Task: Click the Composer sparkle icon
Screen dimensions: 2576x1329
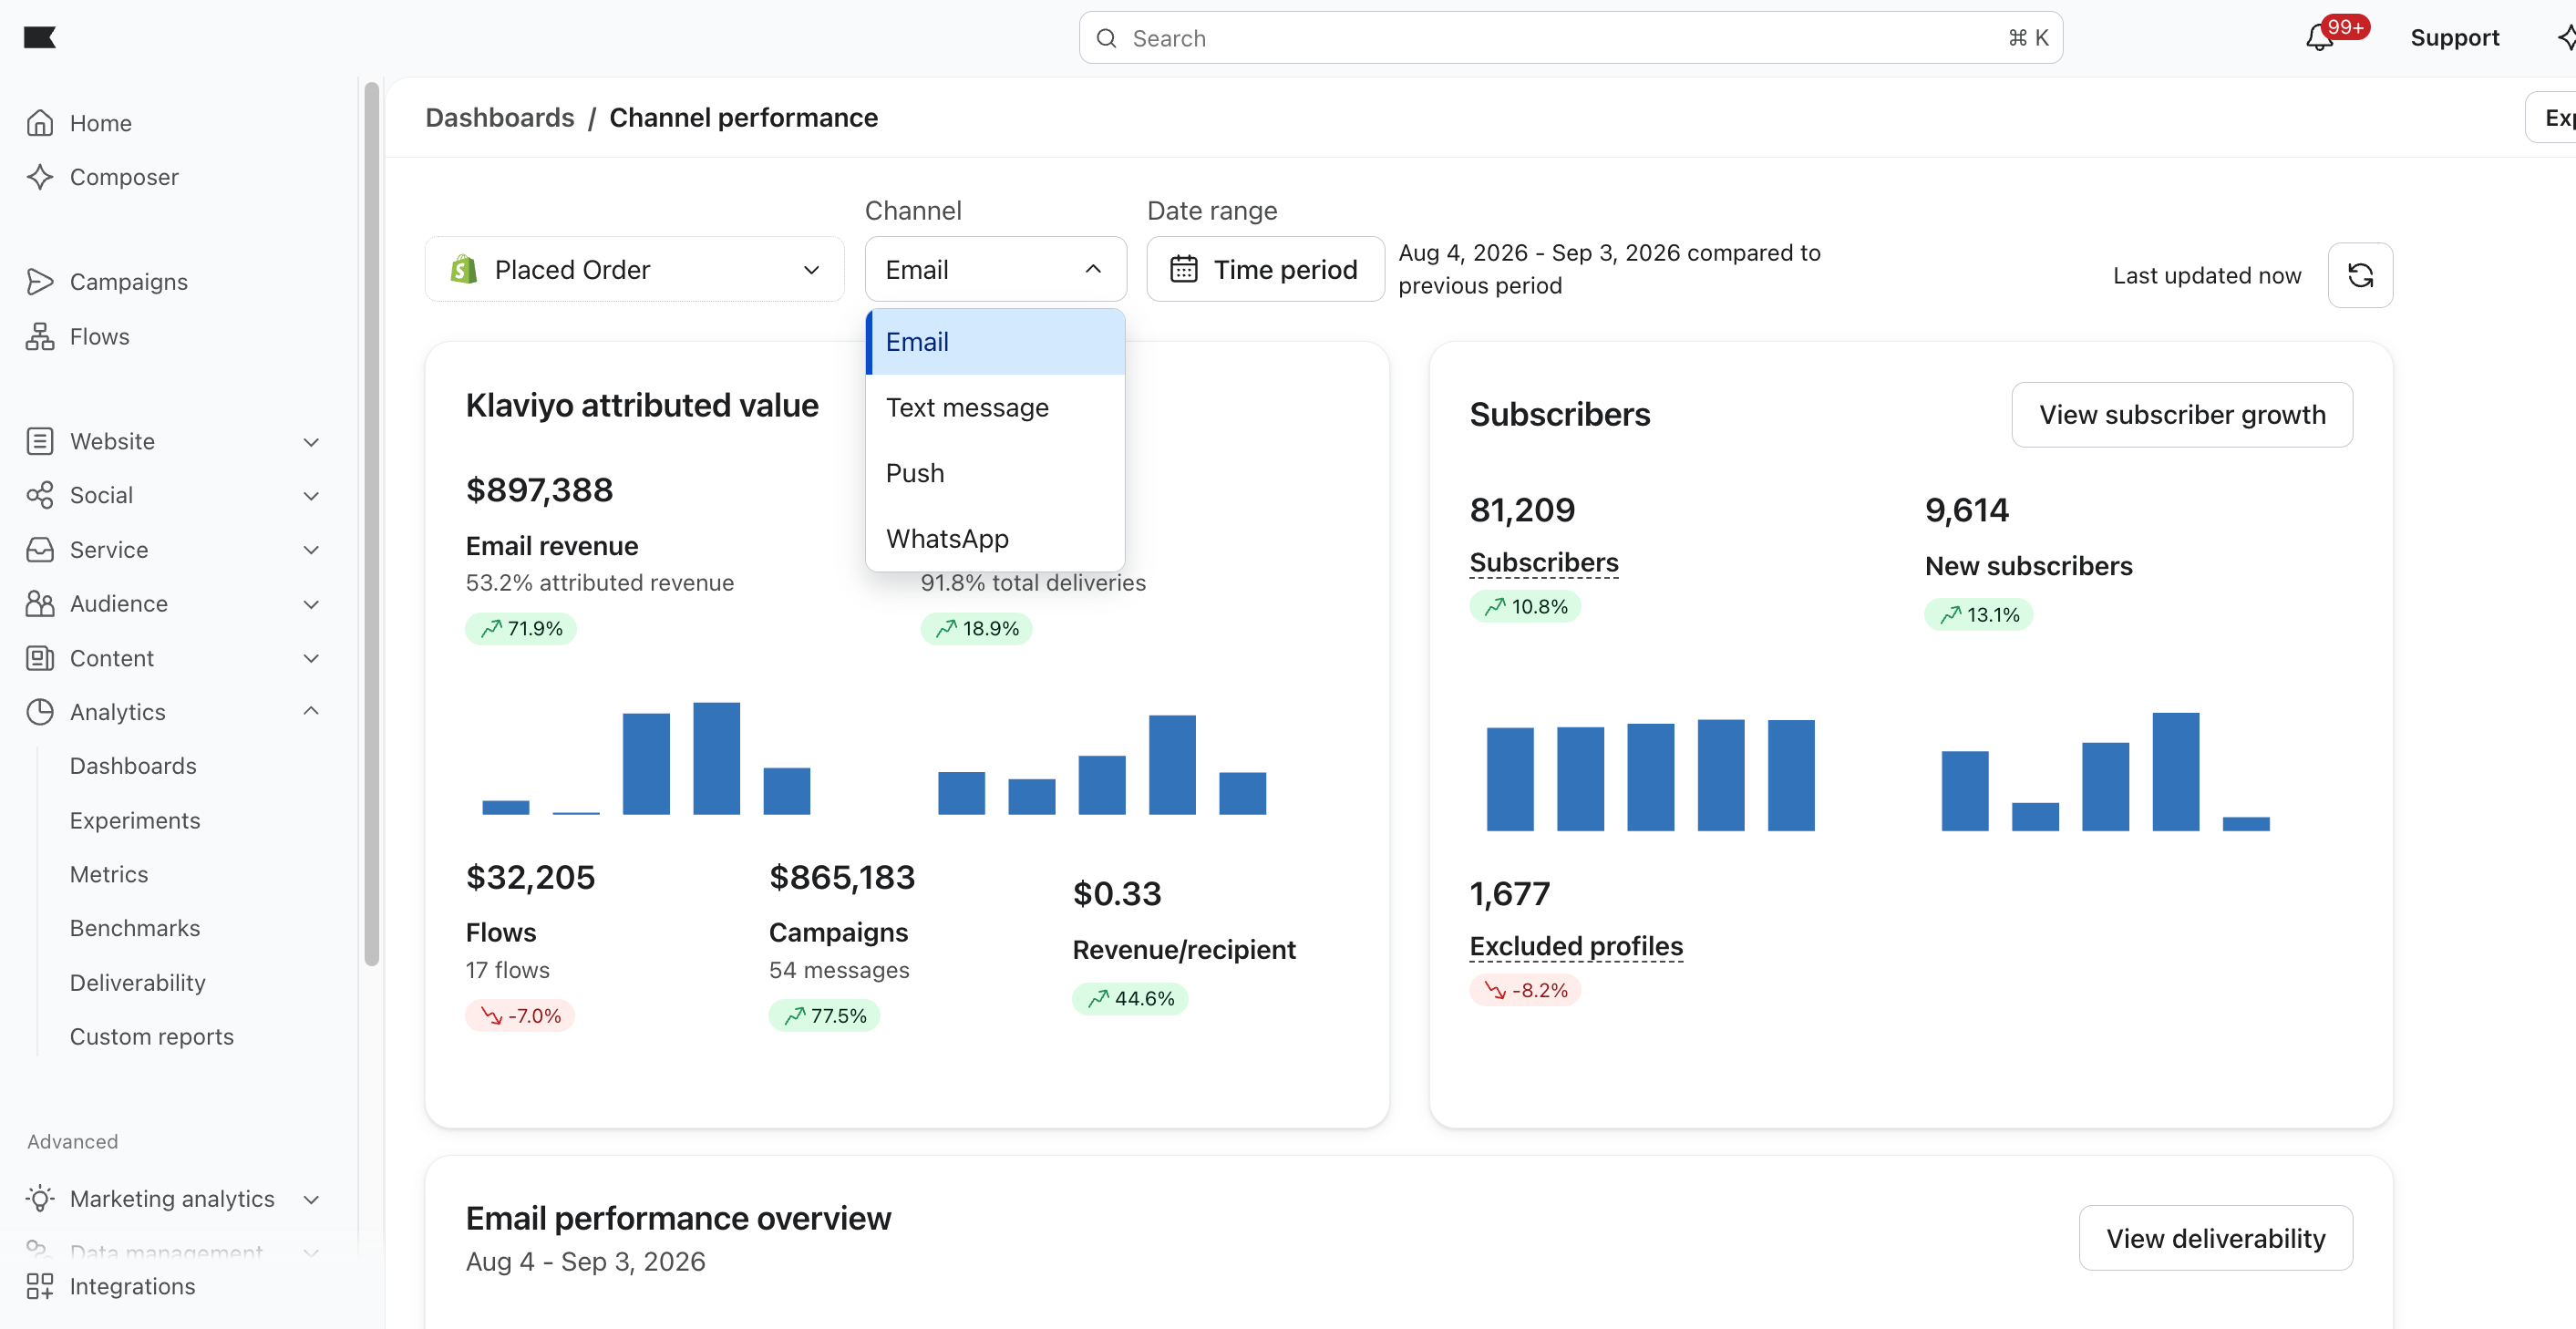Action: [x=40, y=177]
